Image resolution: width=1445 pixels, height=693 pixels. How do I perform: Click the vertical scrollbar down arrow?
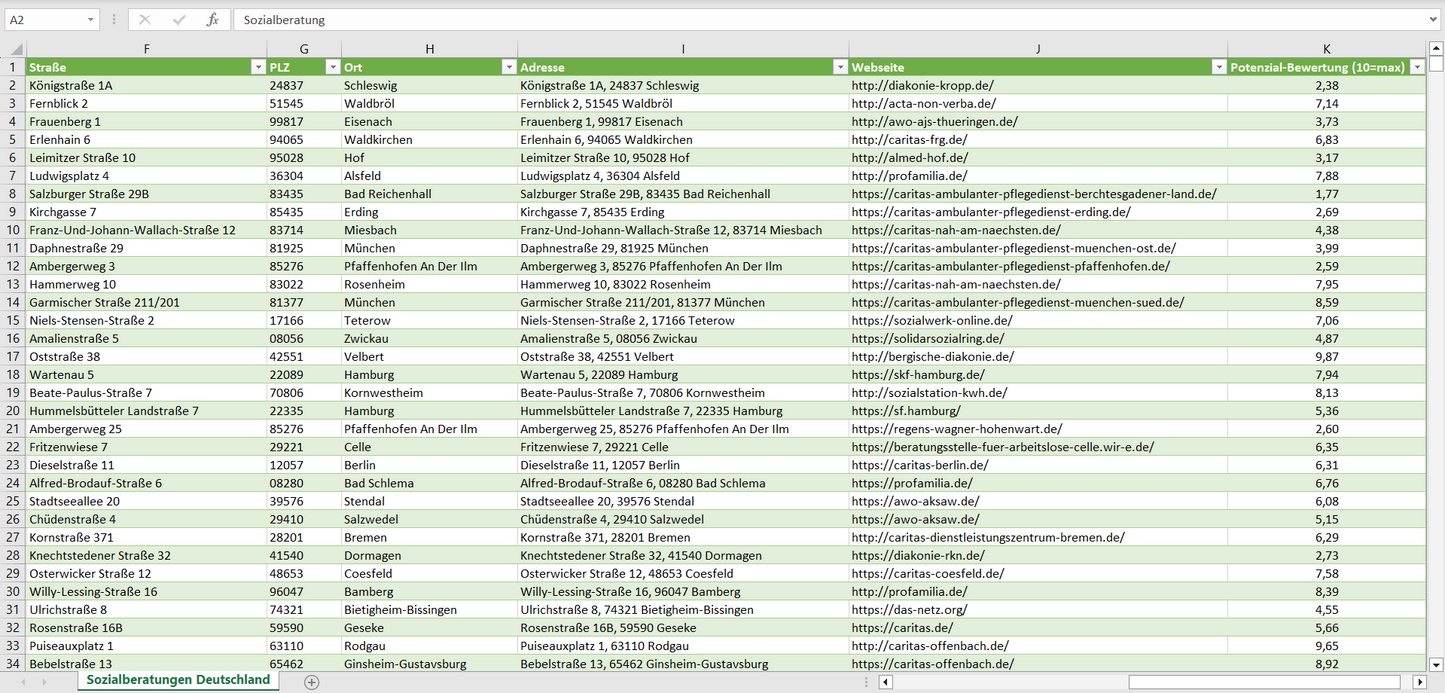click(x=1436, y=664)
